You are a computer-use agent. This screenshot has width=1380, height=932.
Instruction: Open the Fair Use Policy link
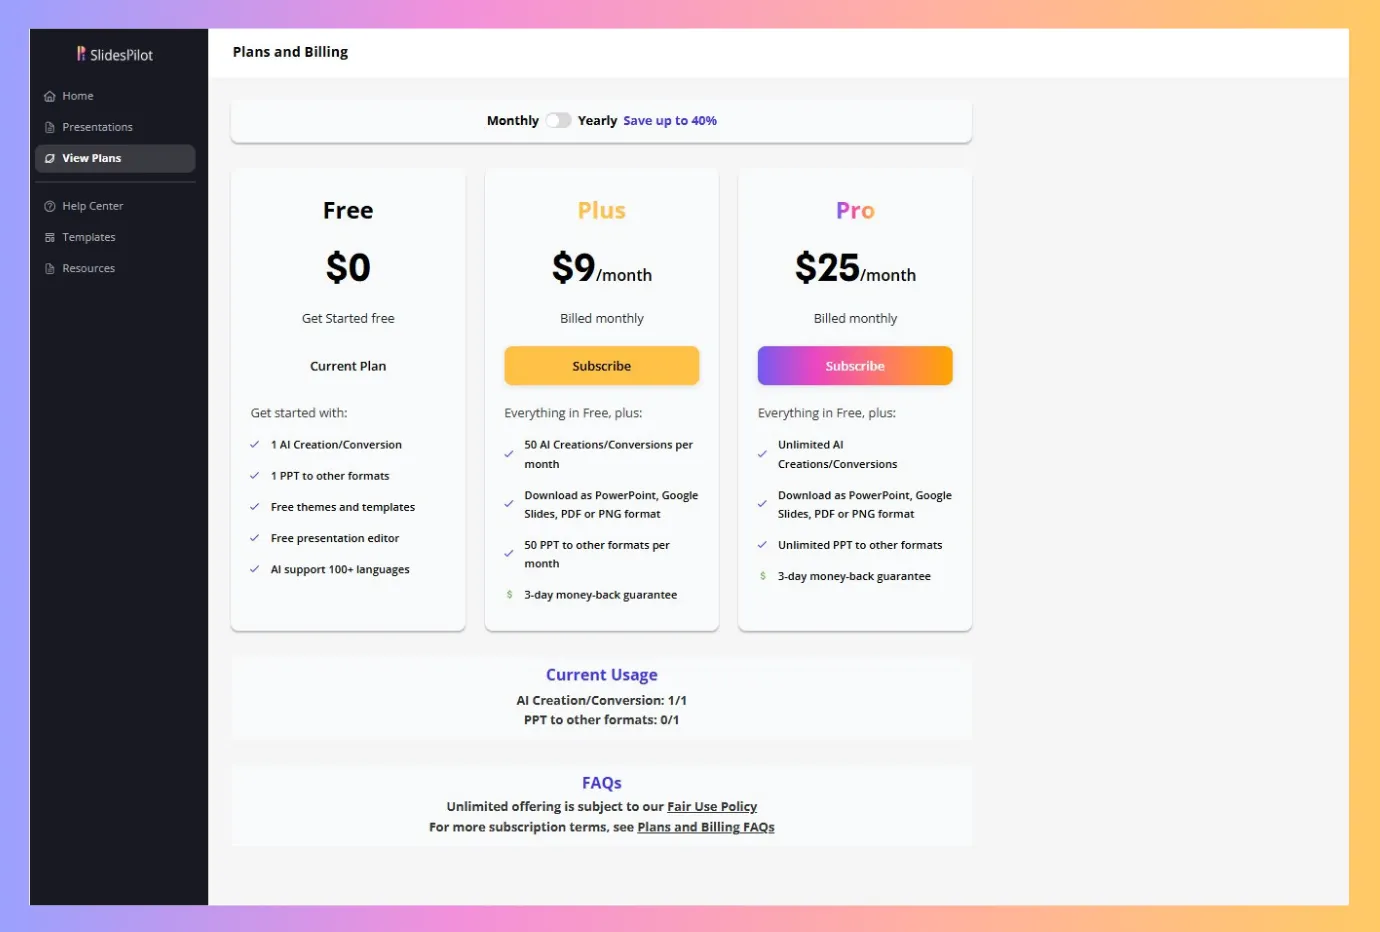[x=712, y=807]
